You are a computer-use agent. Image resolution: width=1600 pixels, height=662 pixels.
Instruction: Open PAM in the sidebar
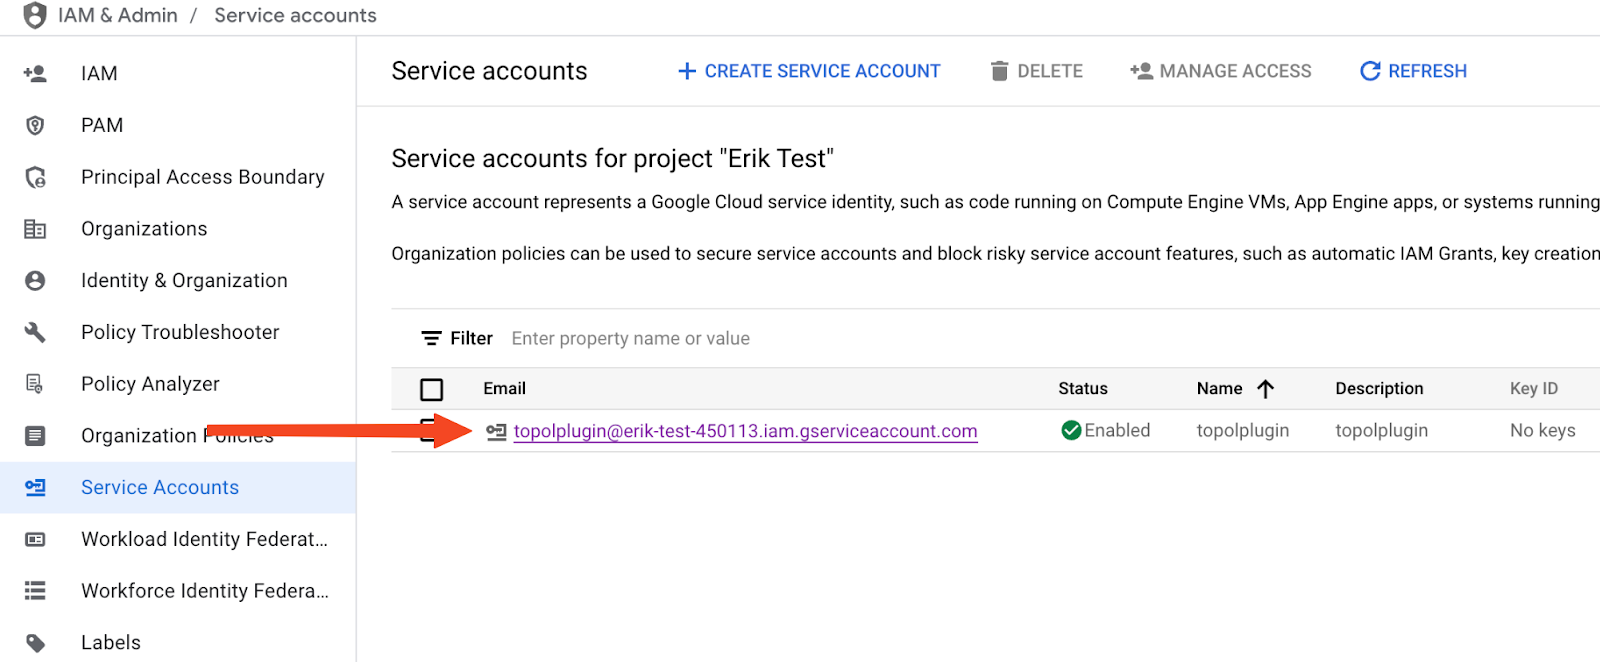[x=102, y=125]
